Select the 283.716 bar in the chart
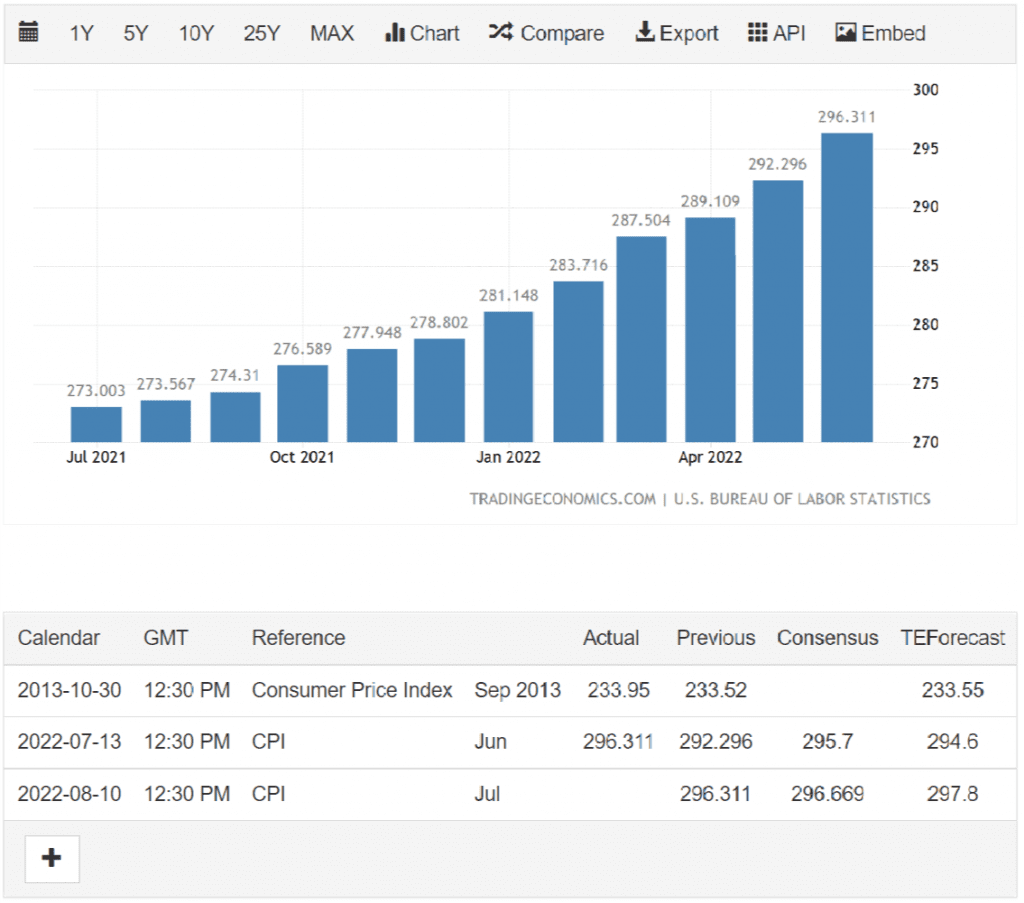This screenshot has height=903, width=1024. (x=578, y=362)
